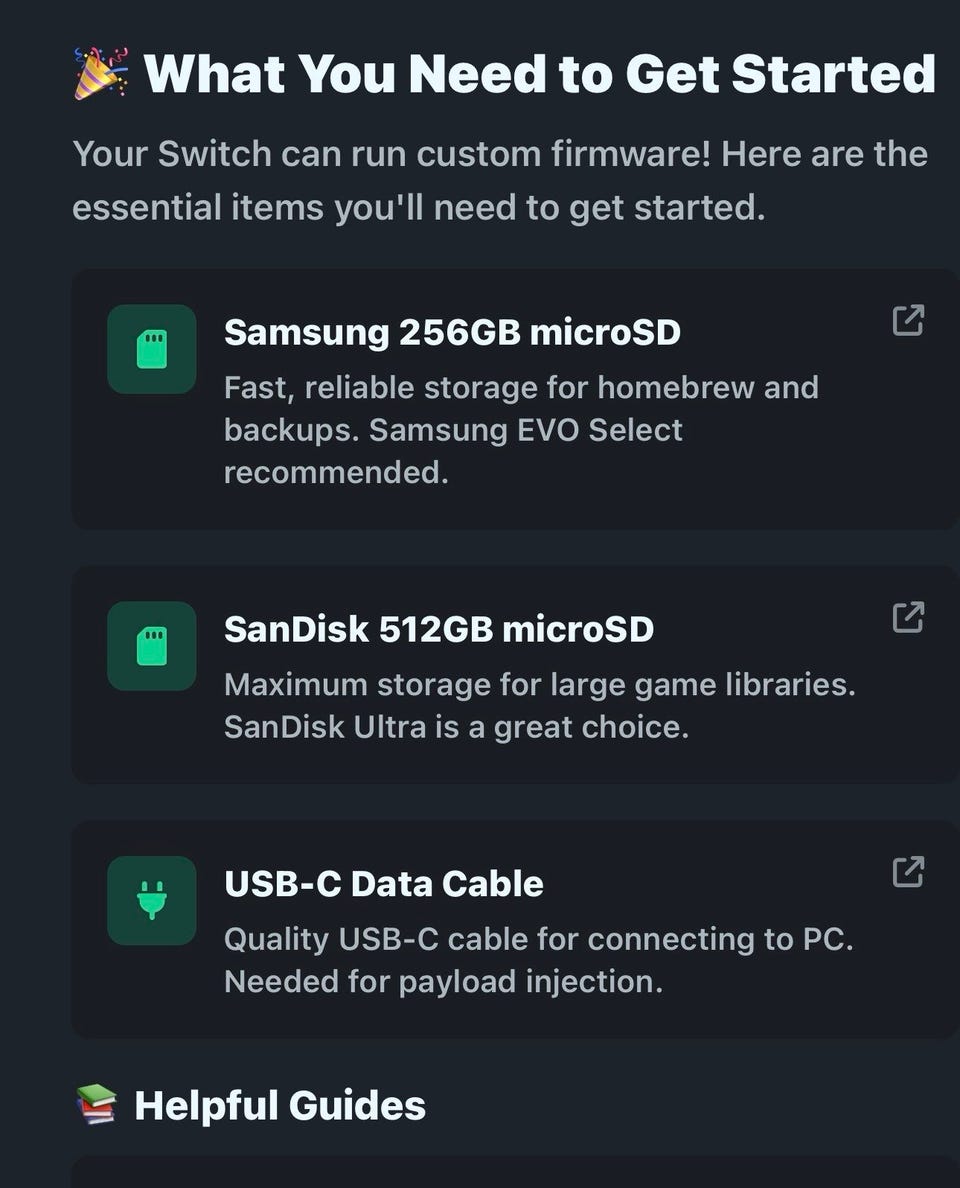Click the green plug icon beside USB-C Data Cable

point(151,900)
